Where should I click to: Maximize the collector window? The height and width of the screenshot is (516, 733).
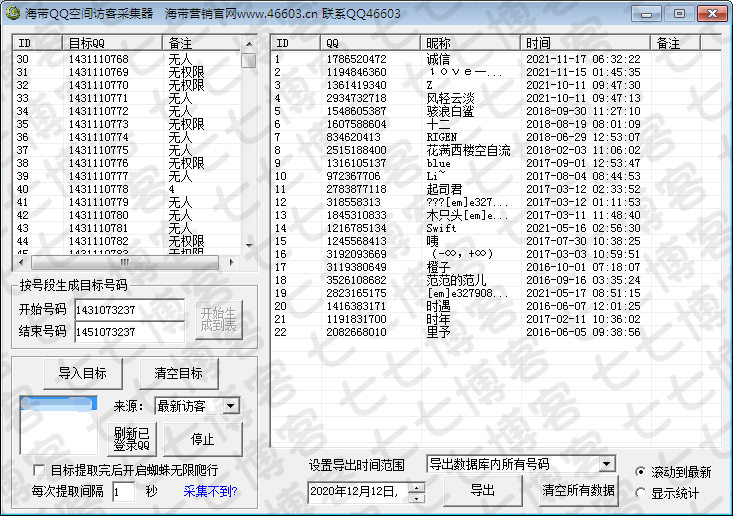(x=679, y=14)
